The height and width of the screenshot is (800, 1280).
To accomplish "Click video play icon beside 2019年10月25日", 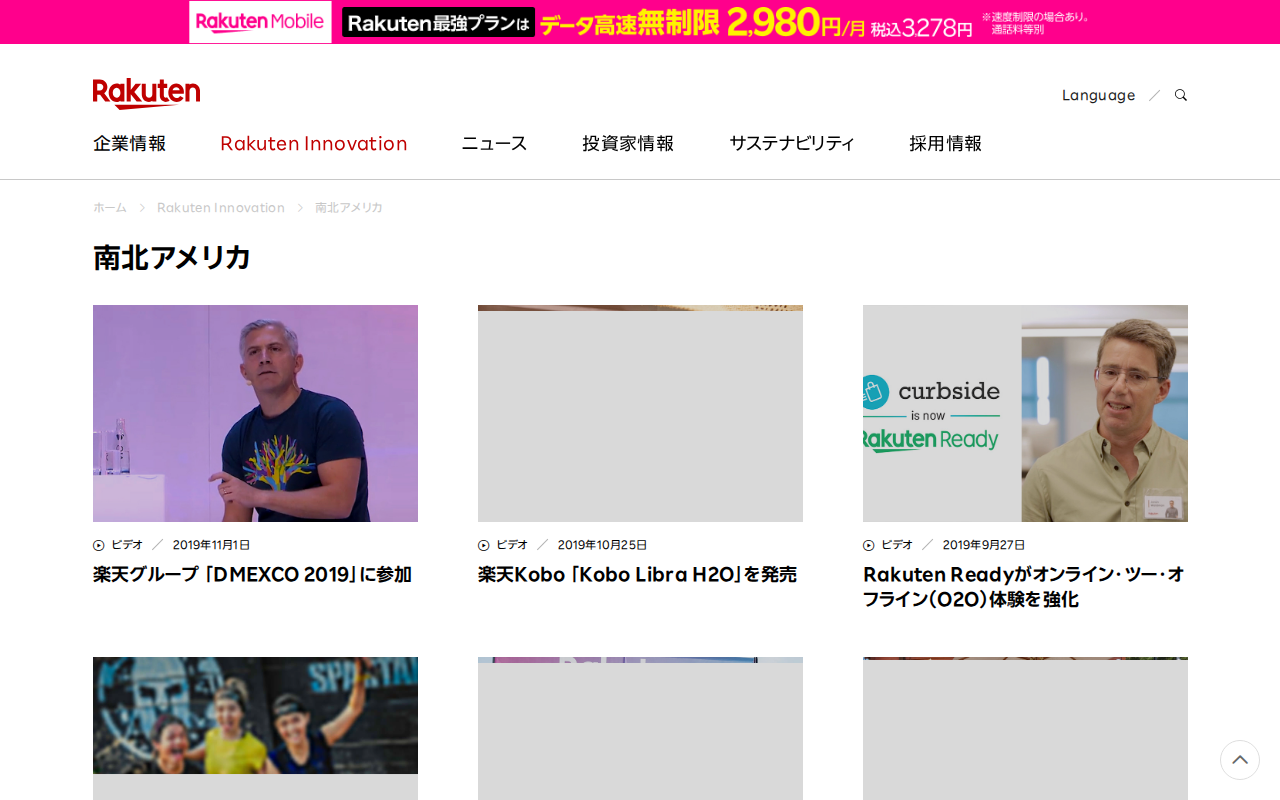I will (484, 545).
